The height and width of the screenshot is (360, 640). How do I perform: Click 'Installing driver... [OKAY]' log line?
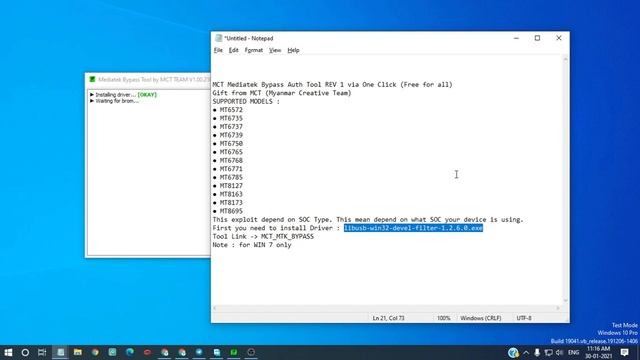point(124,95)
